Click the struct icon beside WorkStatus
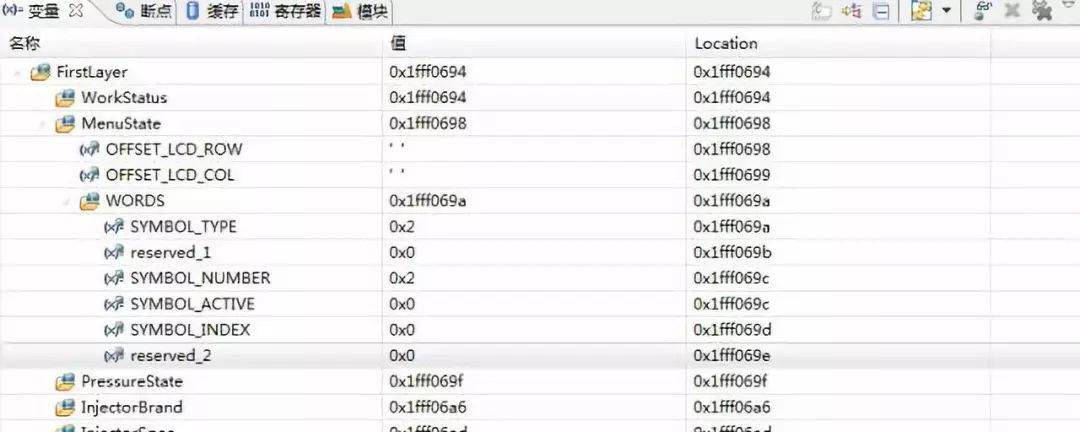The image size is (1080, 432). 65,98
